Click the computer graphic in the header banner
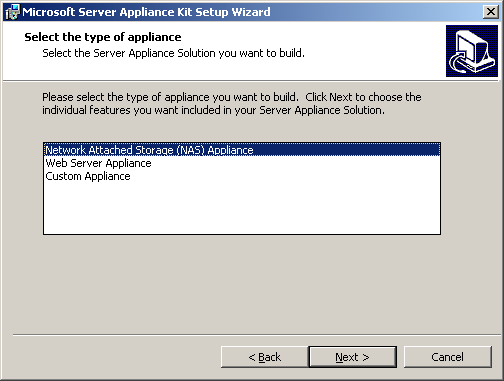504x381 pixels. pyautogui.click(x=472, y=51)
